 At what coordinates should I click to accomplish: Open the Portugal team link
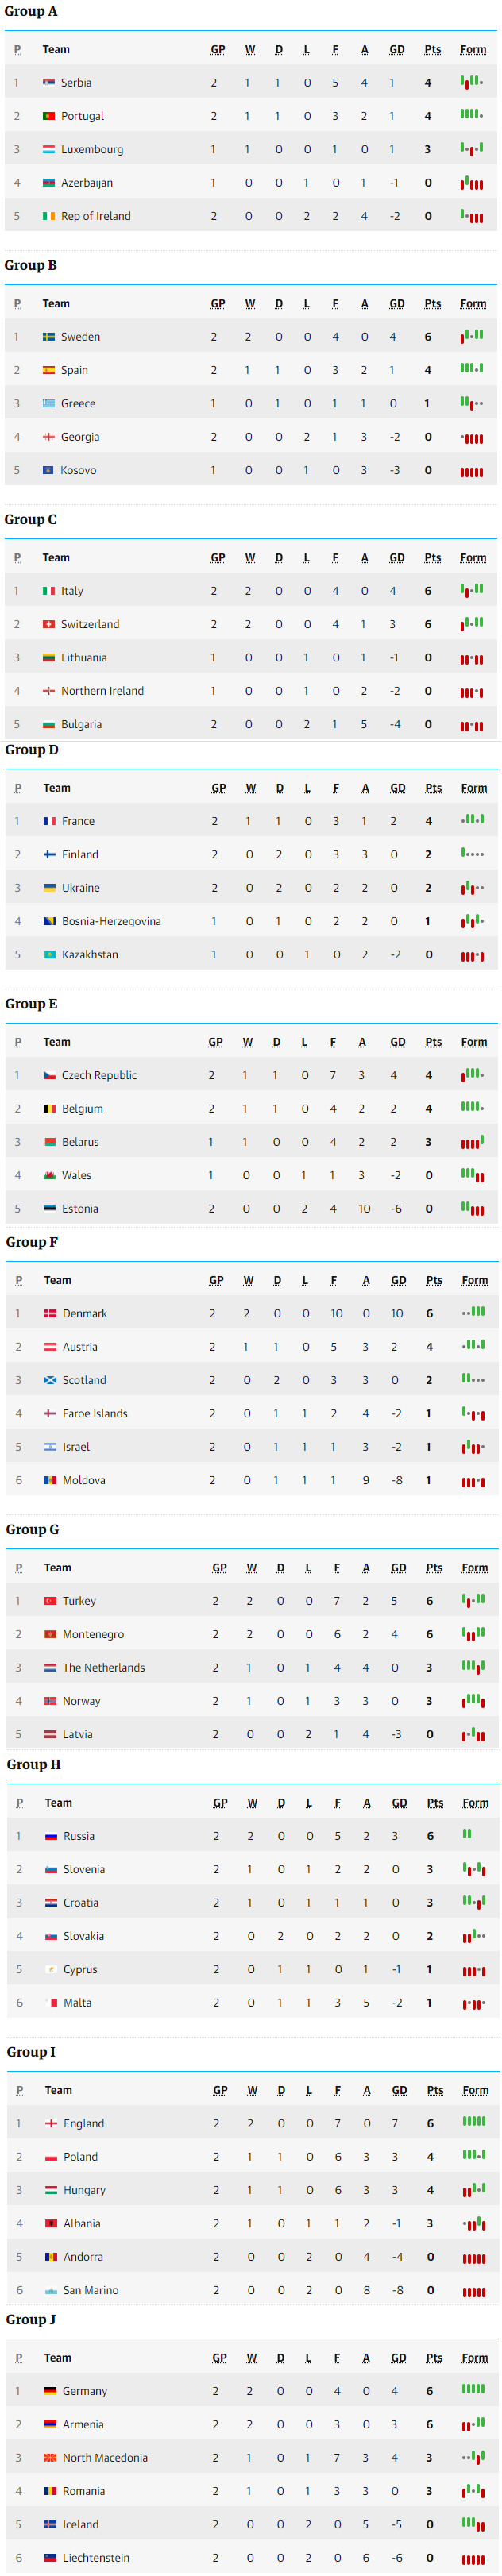coord(82,116)
